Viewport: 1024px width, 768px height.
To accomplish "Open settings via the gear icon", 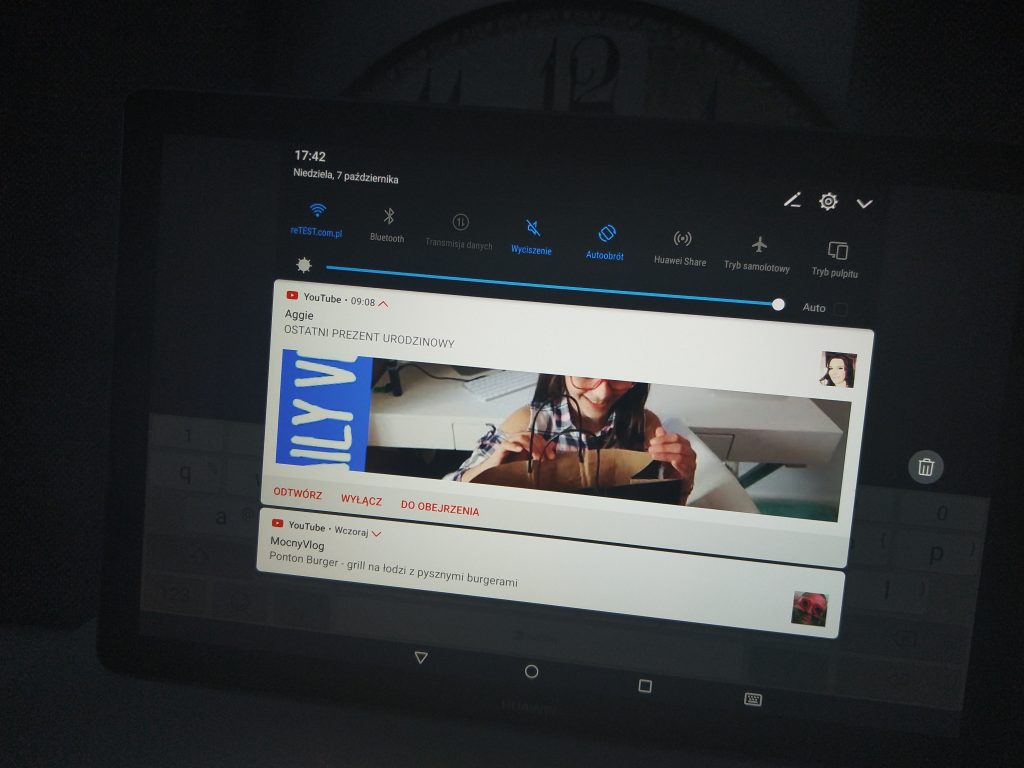I will coord(828,202).
